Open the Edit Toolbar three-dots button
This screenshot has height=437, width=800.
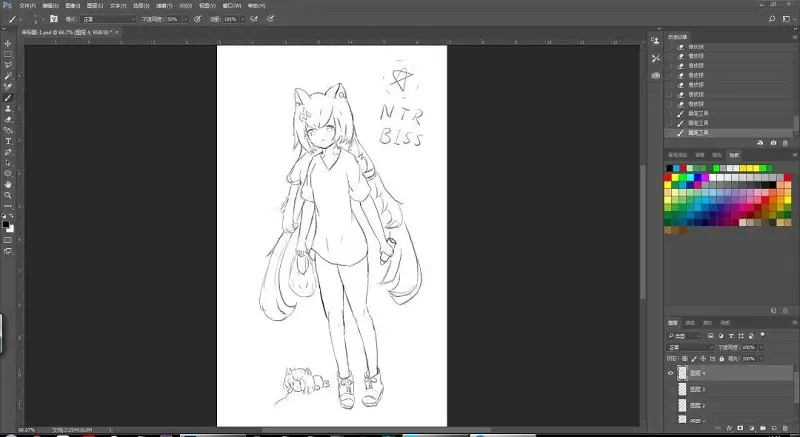click(8, 206)
